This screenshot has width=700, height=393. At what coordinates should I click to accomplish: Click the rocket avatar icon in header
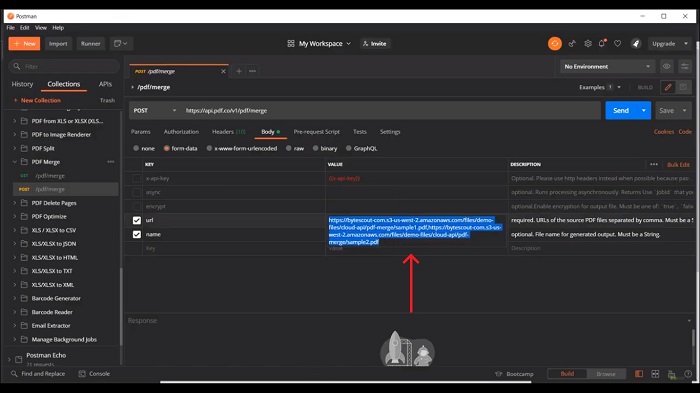(636, 44)
